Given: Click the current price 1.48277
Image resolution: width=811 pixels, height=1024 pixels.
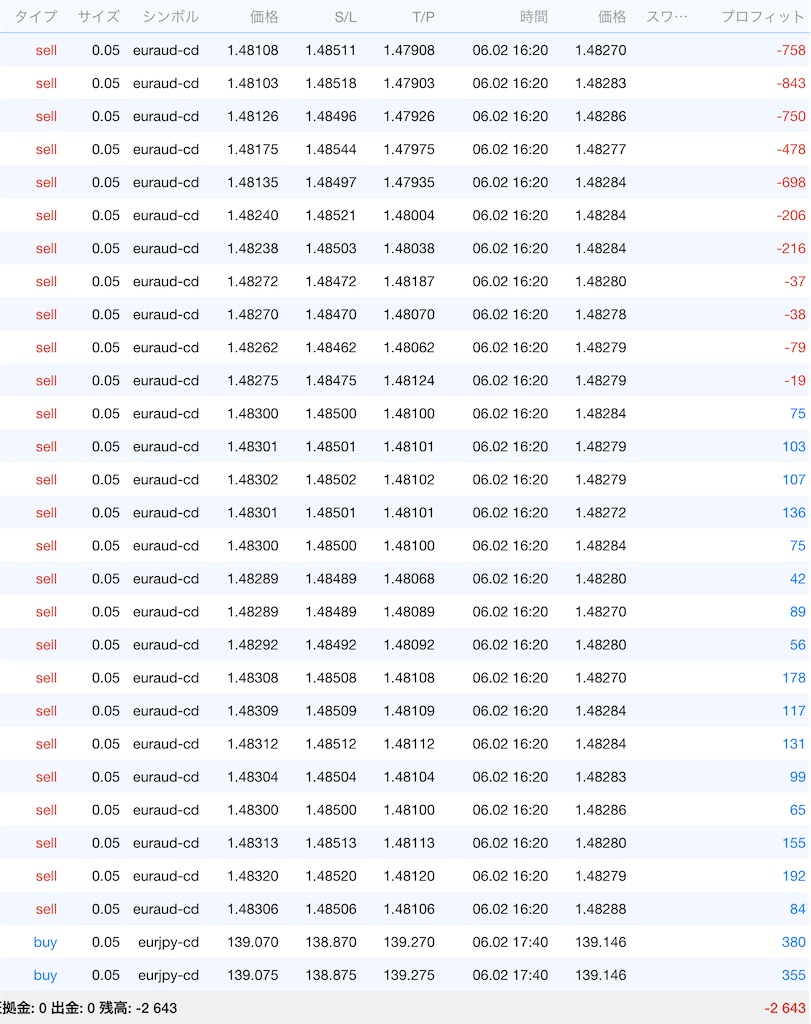Looking at the screenshot, I should (601, 150).
